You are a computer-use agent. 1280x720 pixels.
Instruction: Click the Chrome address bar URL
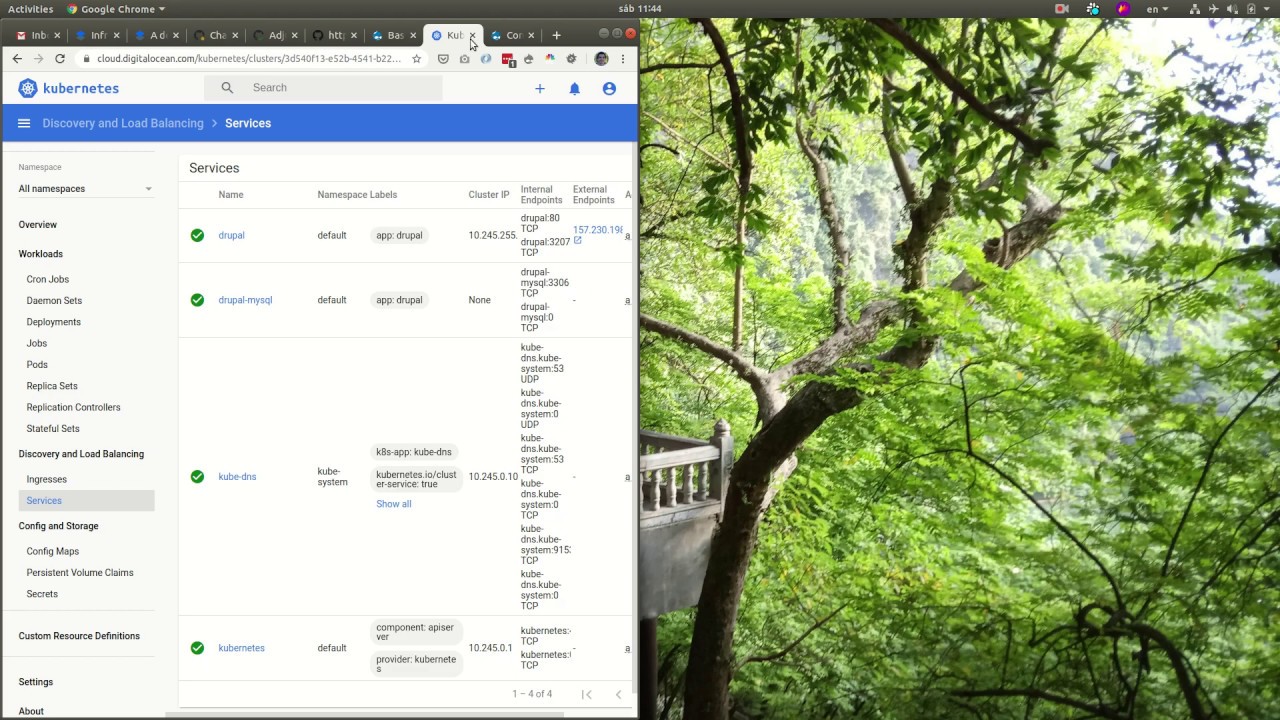249,59
